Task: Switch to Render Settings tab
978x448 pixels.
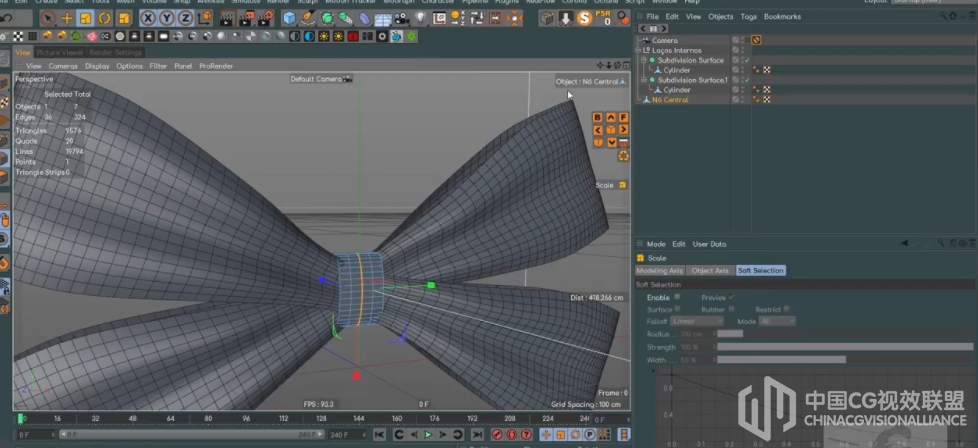Action: [115, 52]
